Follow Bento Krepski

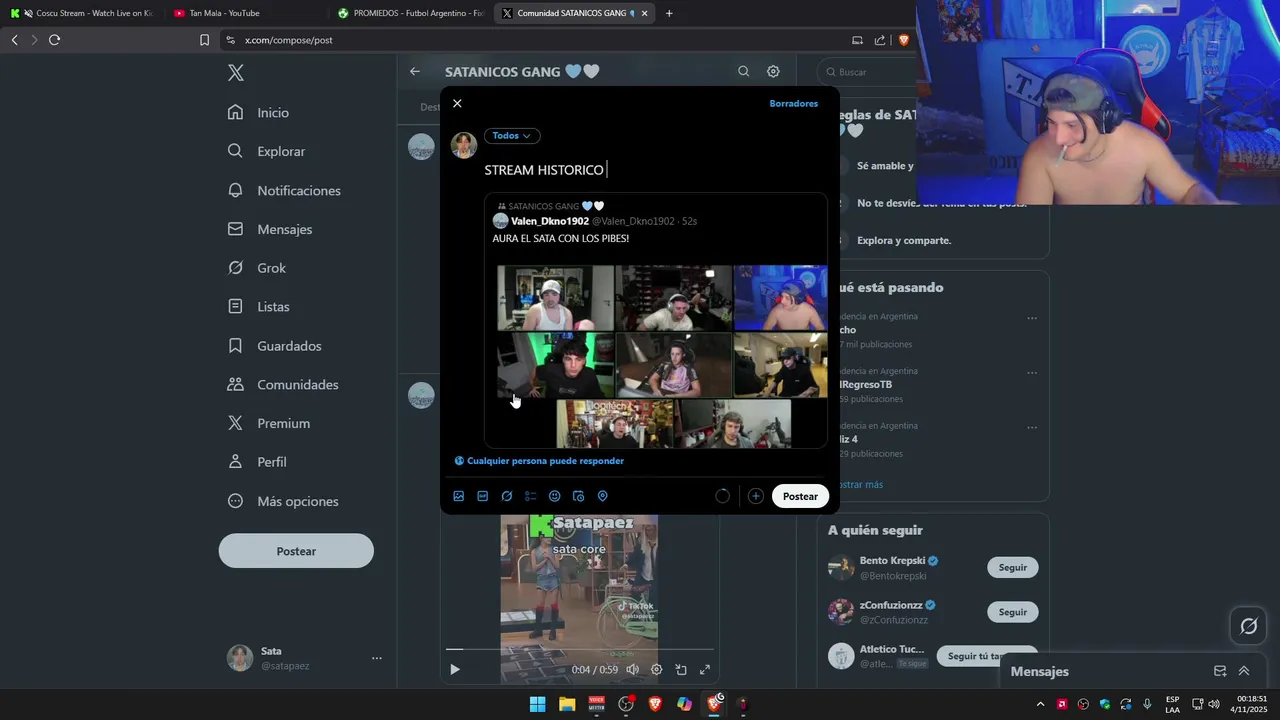pyautogui.click(x=1012, y=568)
